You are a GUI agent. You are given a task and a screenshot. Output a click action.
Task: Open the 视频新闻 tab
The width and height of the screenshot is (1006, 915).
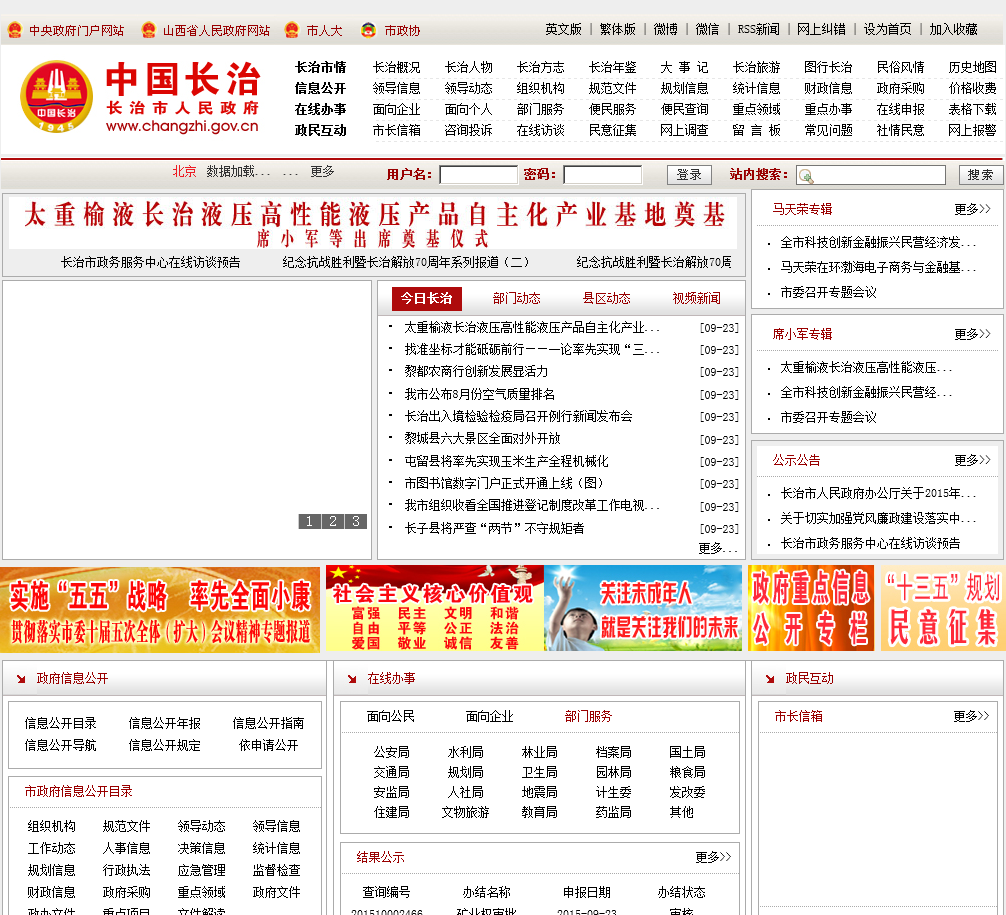(696, 298)
